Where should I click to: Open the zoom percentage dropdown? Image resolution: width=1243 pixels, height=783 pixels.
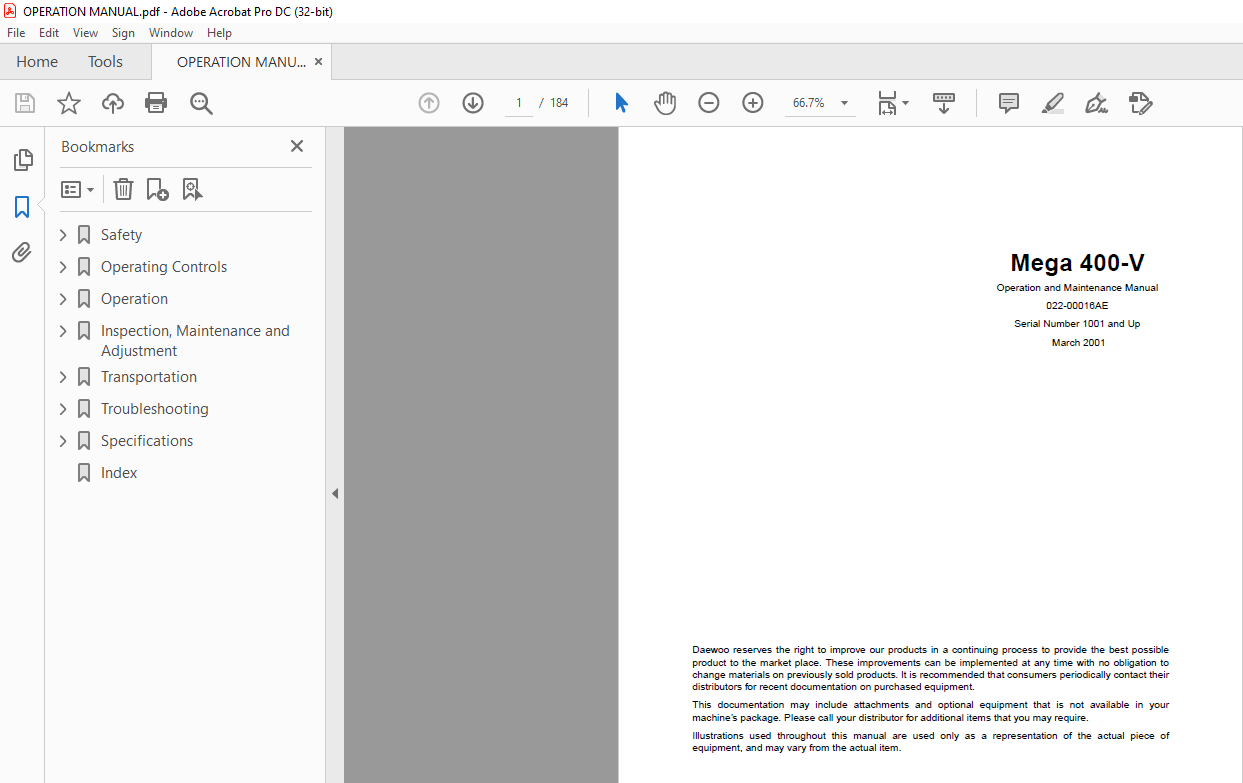click(x=844, y=103)
